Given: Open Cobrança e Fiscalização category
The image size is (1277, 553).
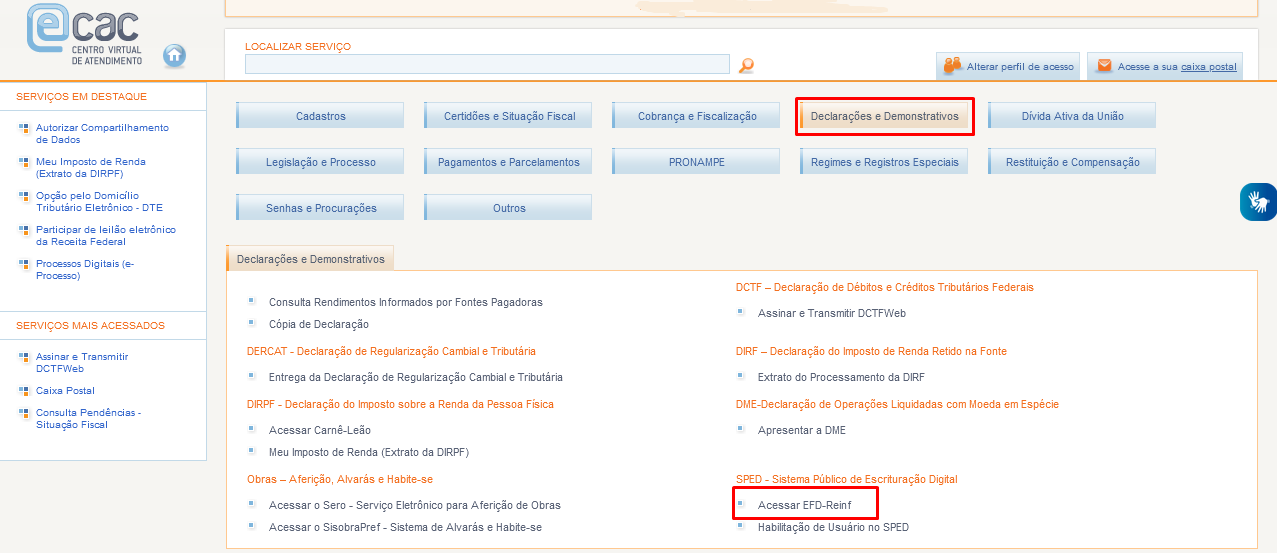Looking at the screenshot, I should [x=696, y=116].
